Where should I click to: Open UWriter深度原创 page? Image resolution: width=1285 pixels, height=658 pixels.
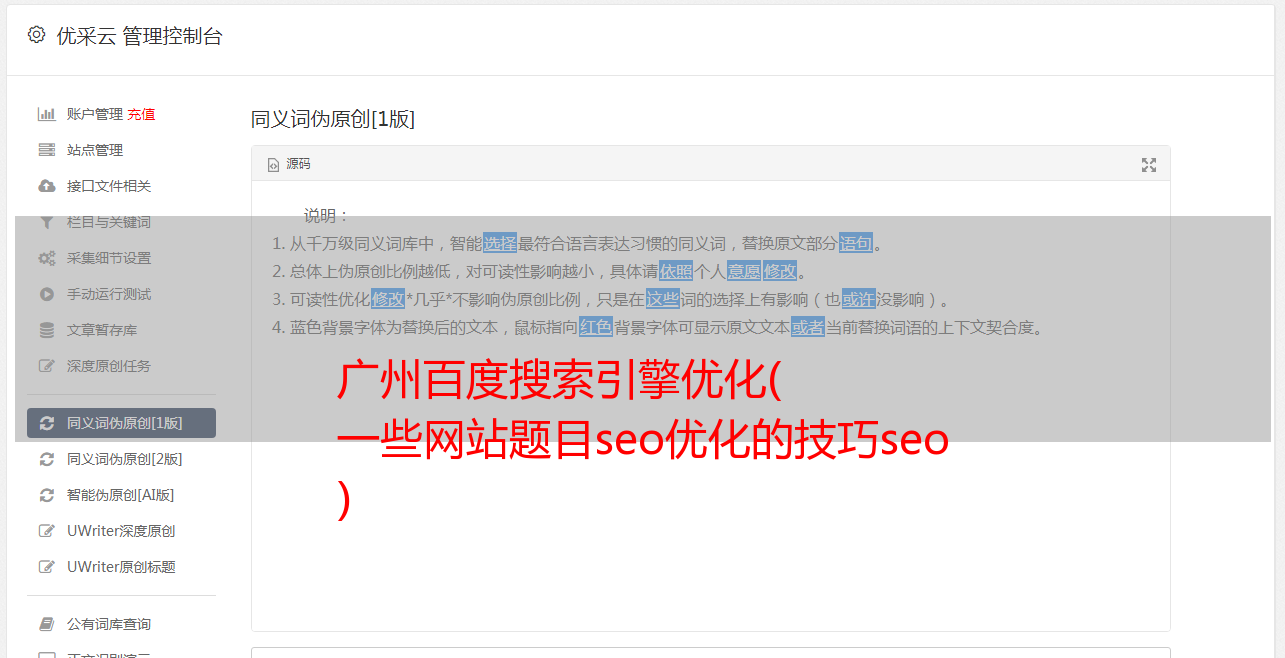point(121,531)
